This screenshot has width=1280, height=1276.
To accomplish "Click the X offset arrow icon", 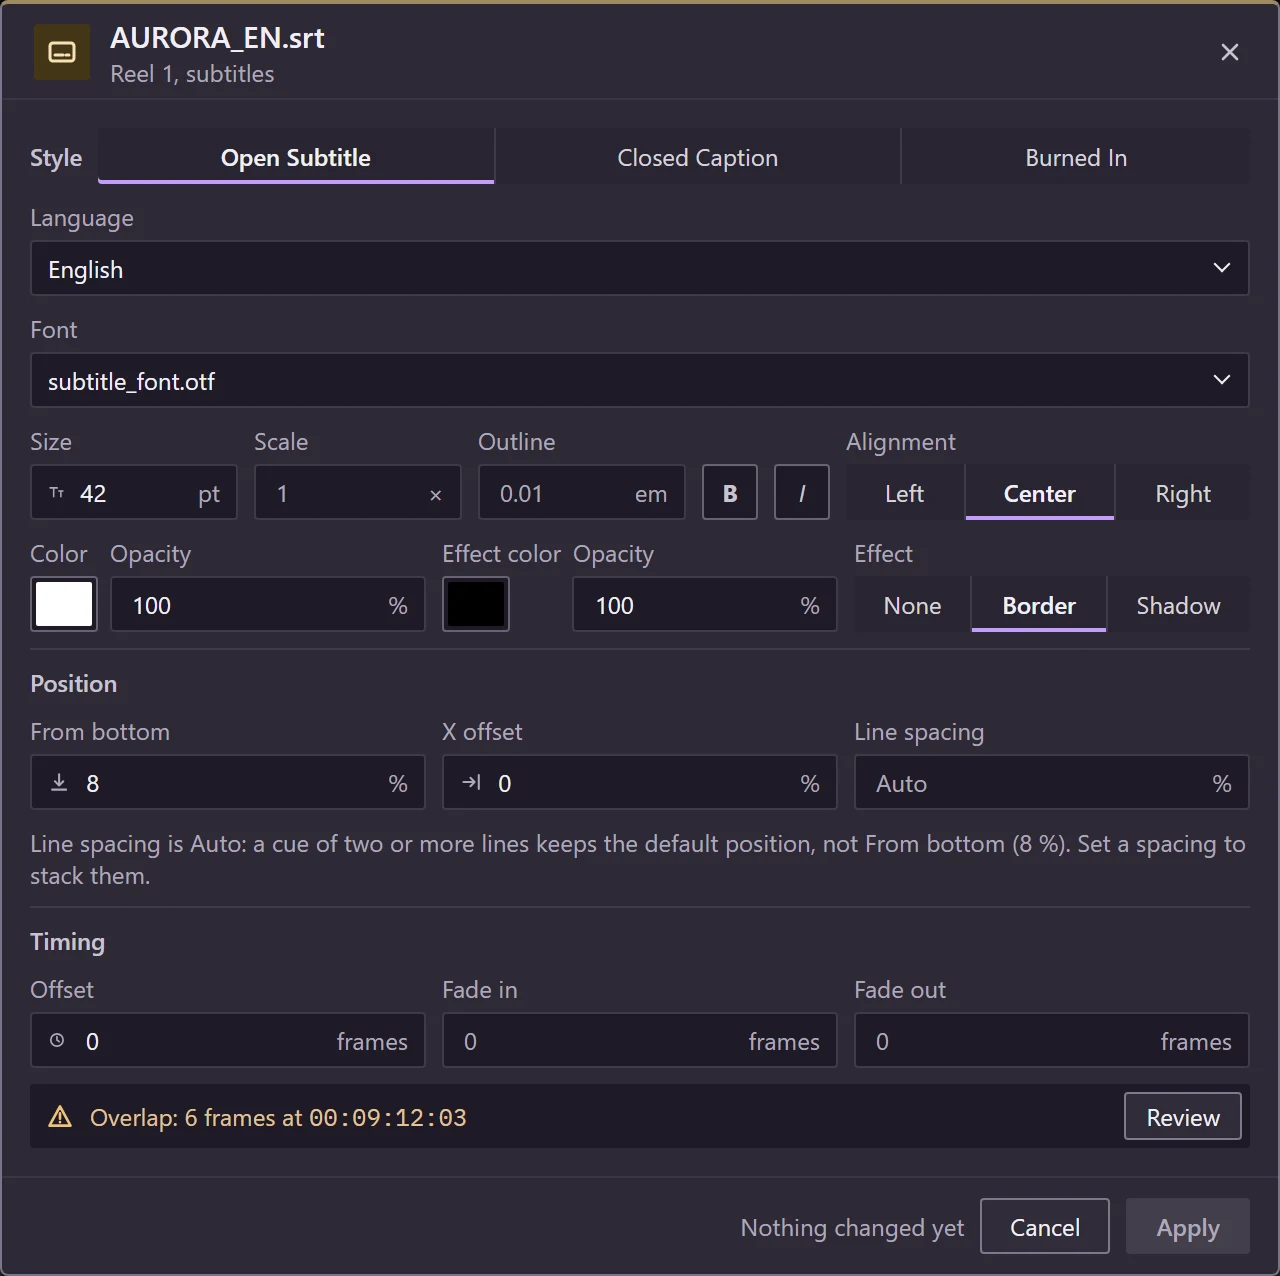I will tap(472, 782).
